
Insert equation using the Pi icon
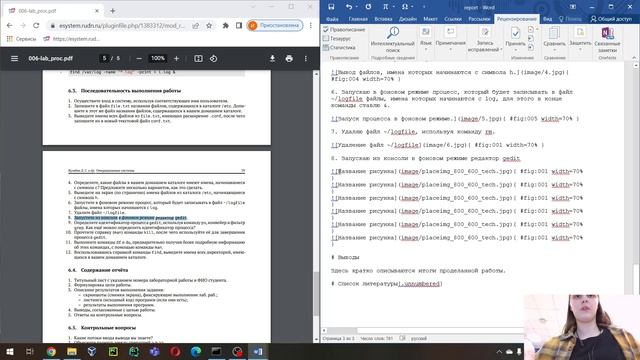(385, 7)
